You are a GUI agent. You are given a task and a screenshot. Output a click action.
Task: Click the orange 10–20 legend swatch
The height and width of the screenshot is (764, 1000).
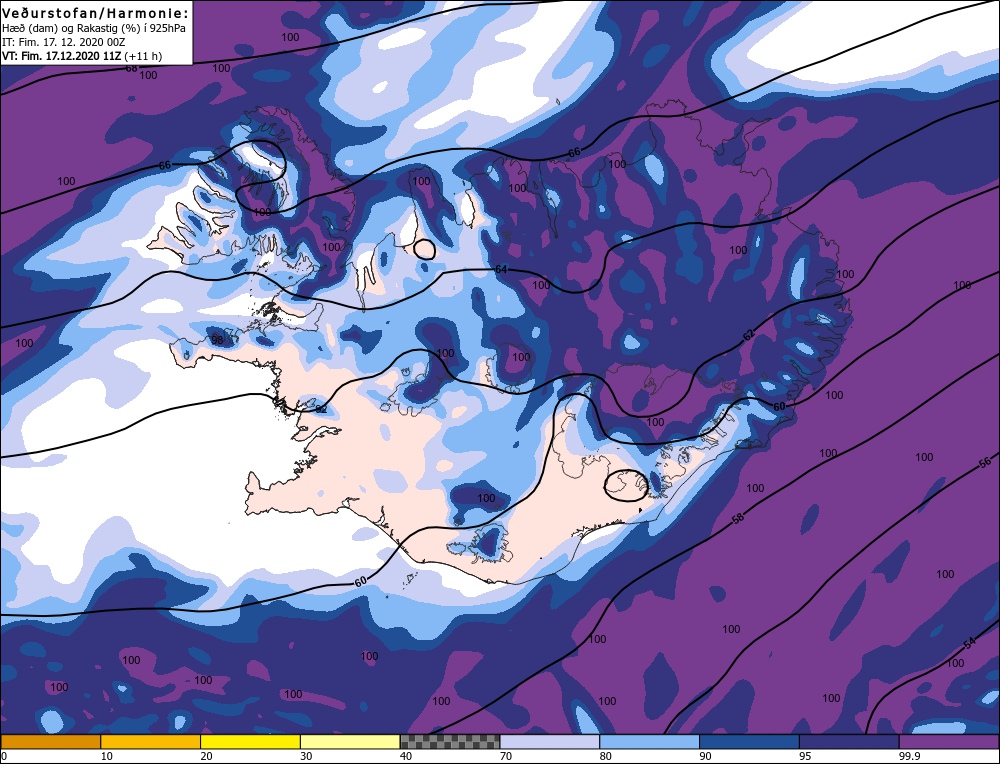pos(151,741)
